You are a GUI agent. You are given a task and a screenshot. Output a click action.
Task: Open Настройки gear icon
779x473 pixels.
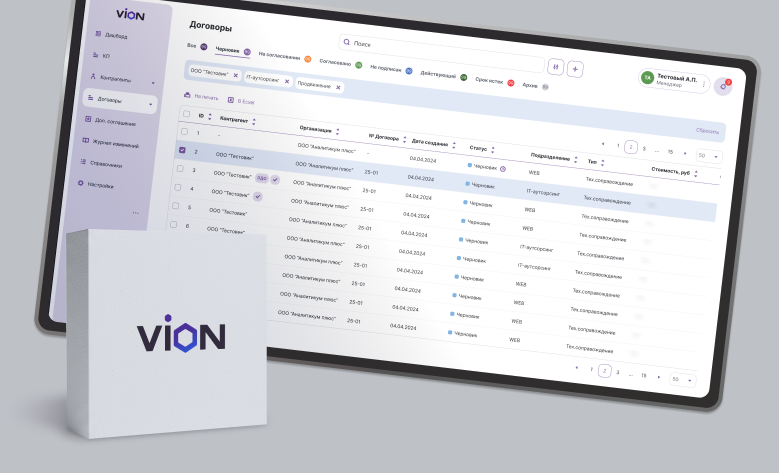pos(80,183)
